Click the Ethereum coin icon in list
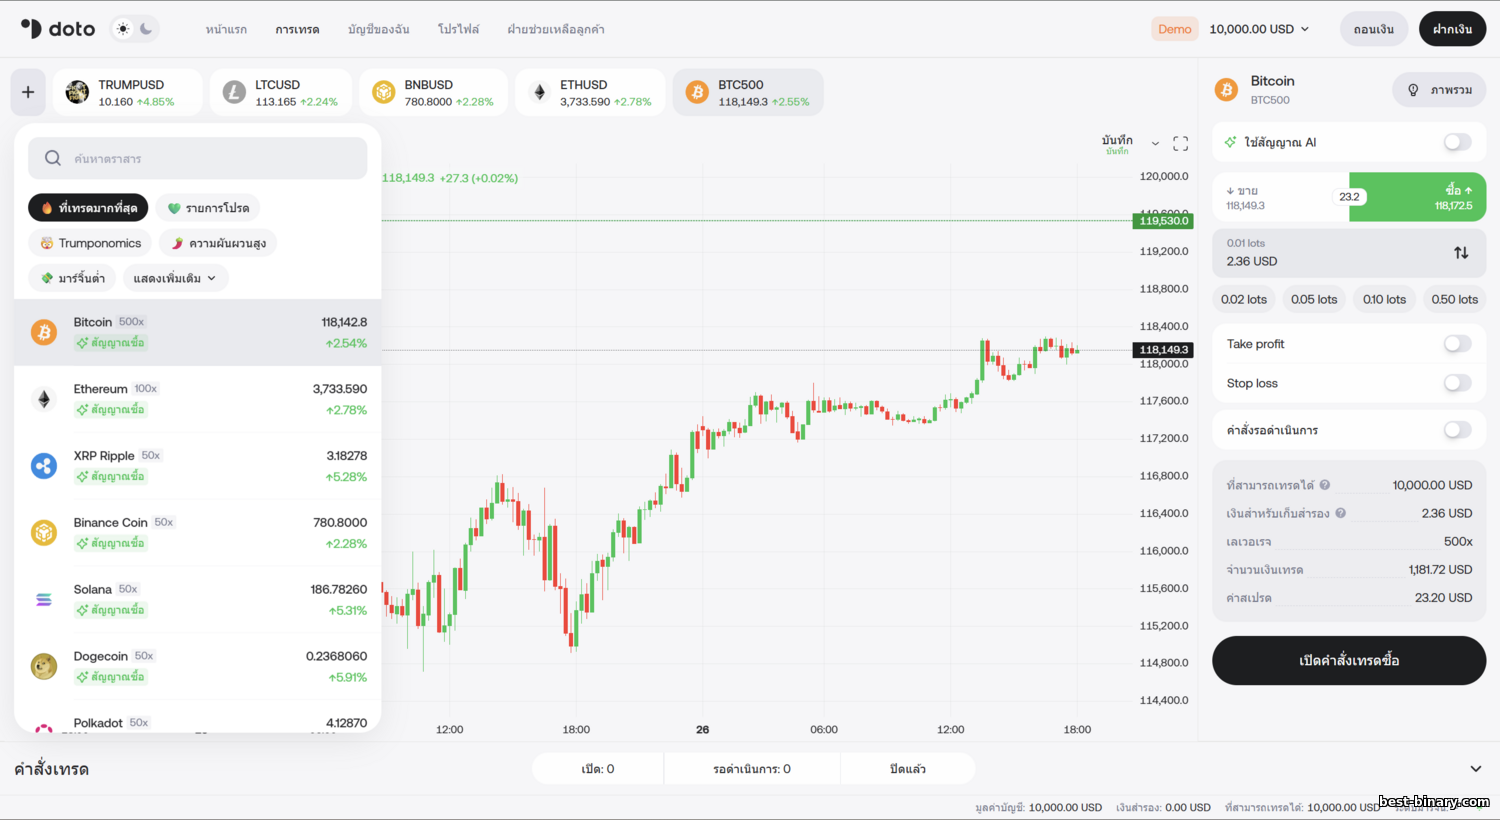The width and height of the screenshot is (1500, 820). click(44, 399)
